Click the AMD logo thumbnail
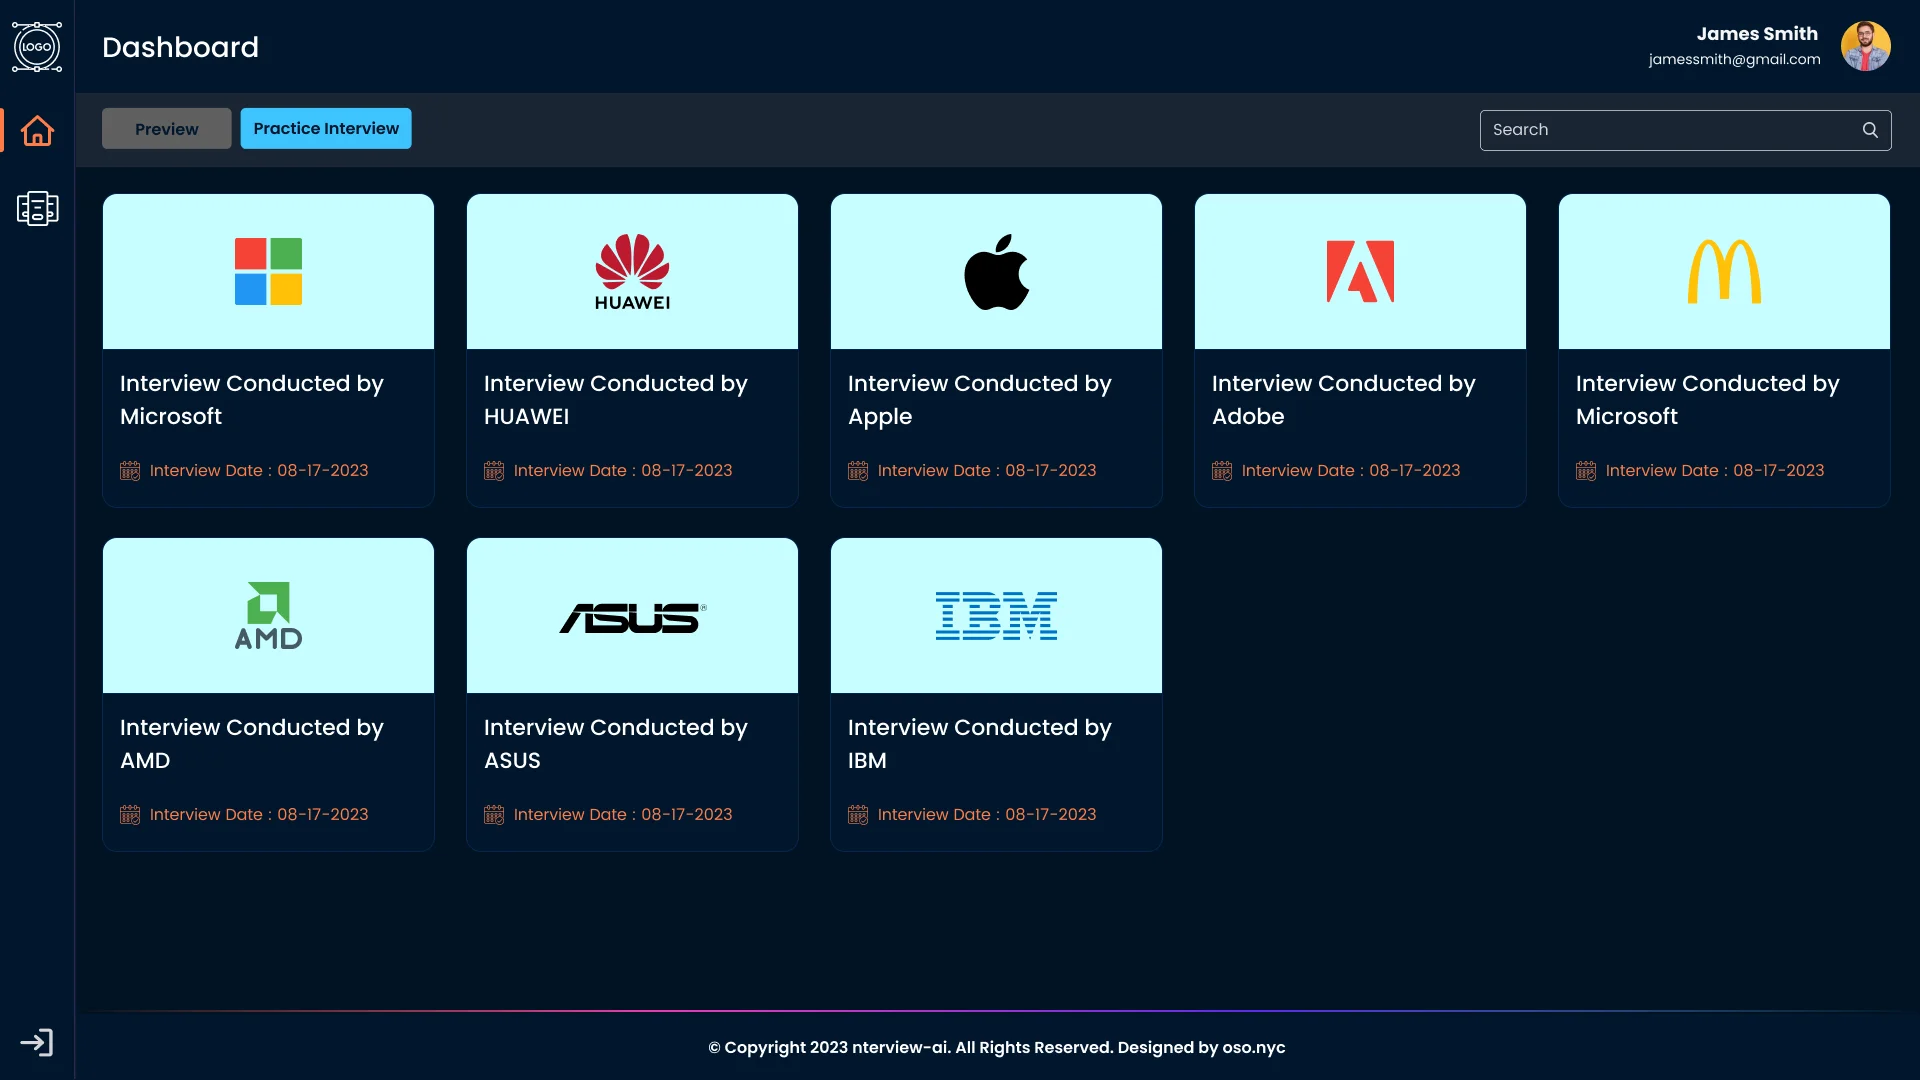The width and height of the screenshot is (1920, 1080). click(268, 616)
